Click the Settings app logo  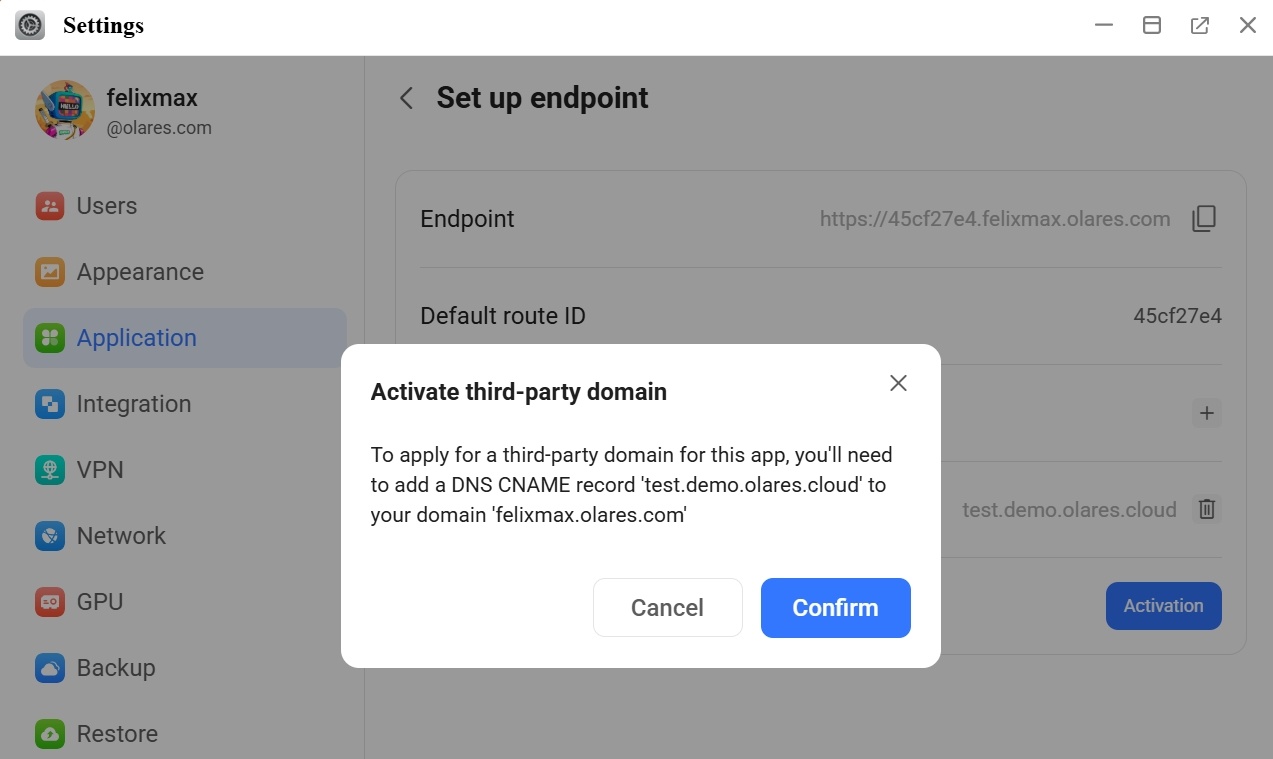click(x=29, y=24)
